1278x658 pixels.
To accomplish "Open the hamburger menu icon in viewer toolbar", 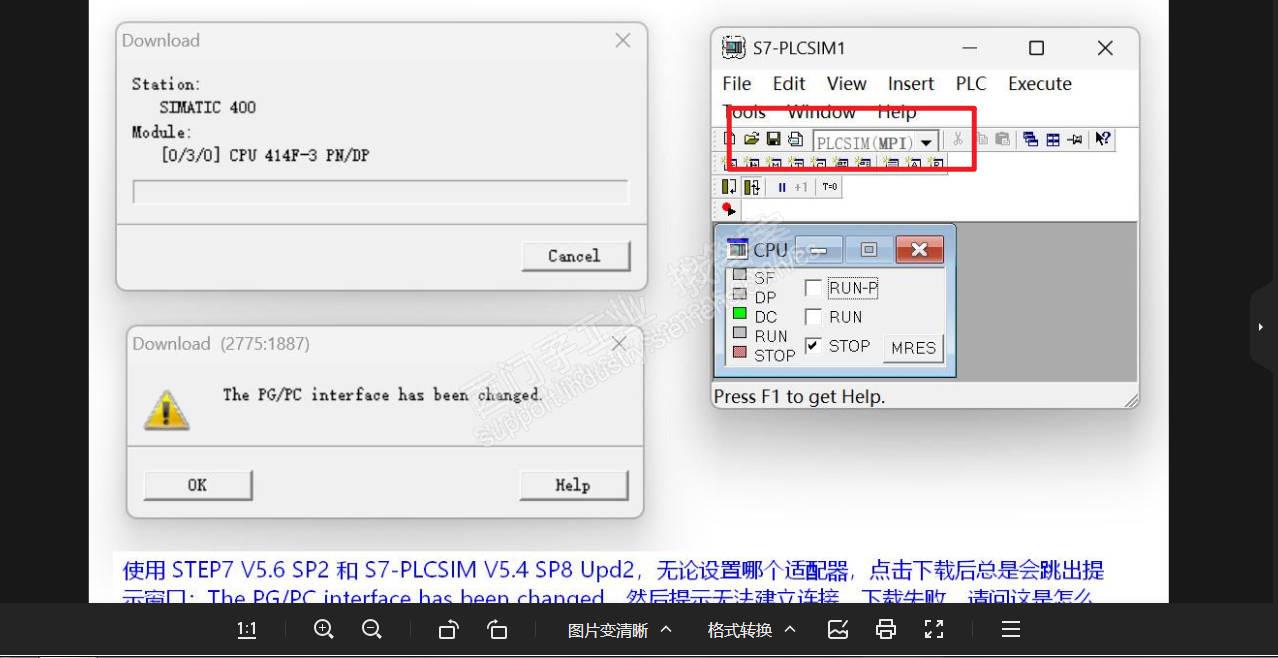I will tap(1011, 630).
